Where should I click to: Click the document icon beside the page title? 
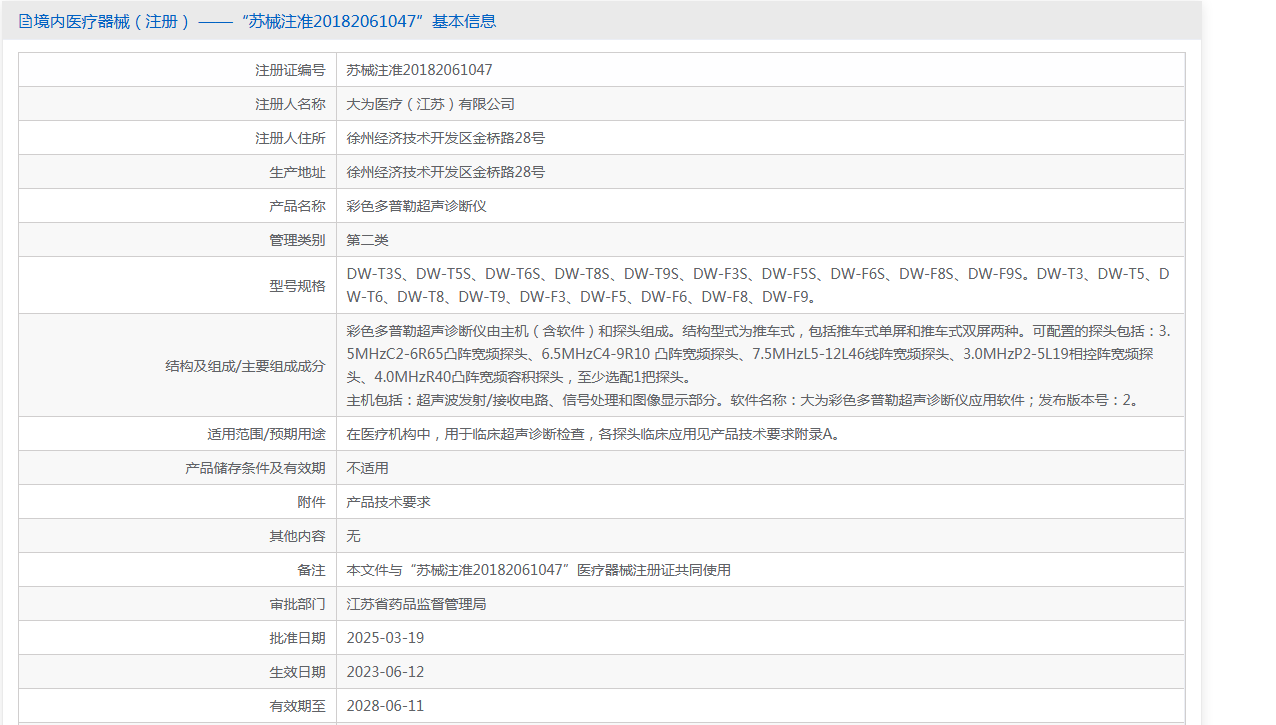point(25,21)
